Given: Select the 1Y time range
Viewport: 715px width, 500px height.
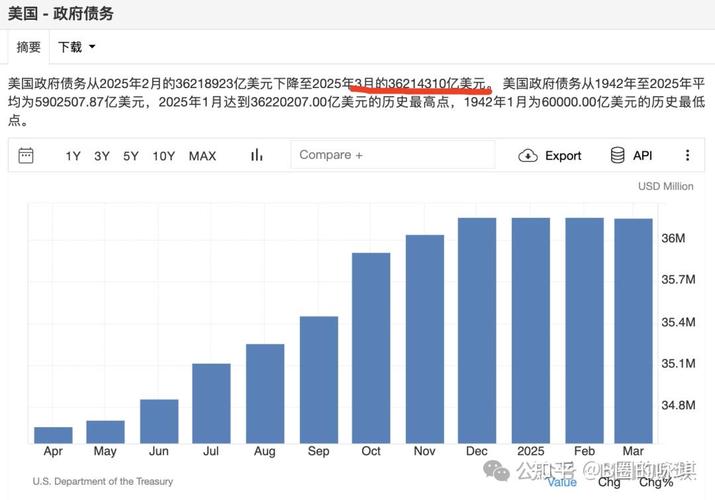Looking at the screenshot, I should 73,156.
